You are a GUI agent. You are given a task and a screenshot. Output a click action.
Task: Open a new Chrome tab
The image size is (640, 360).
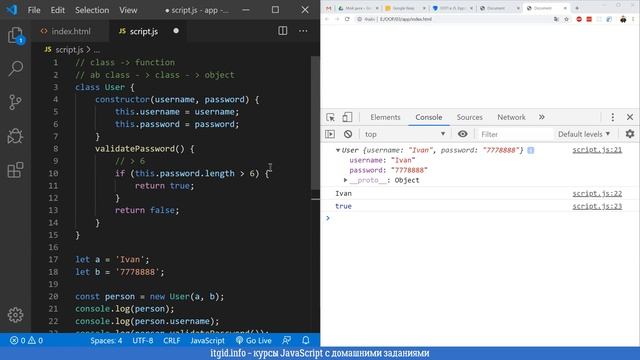(577, 8)
